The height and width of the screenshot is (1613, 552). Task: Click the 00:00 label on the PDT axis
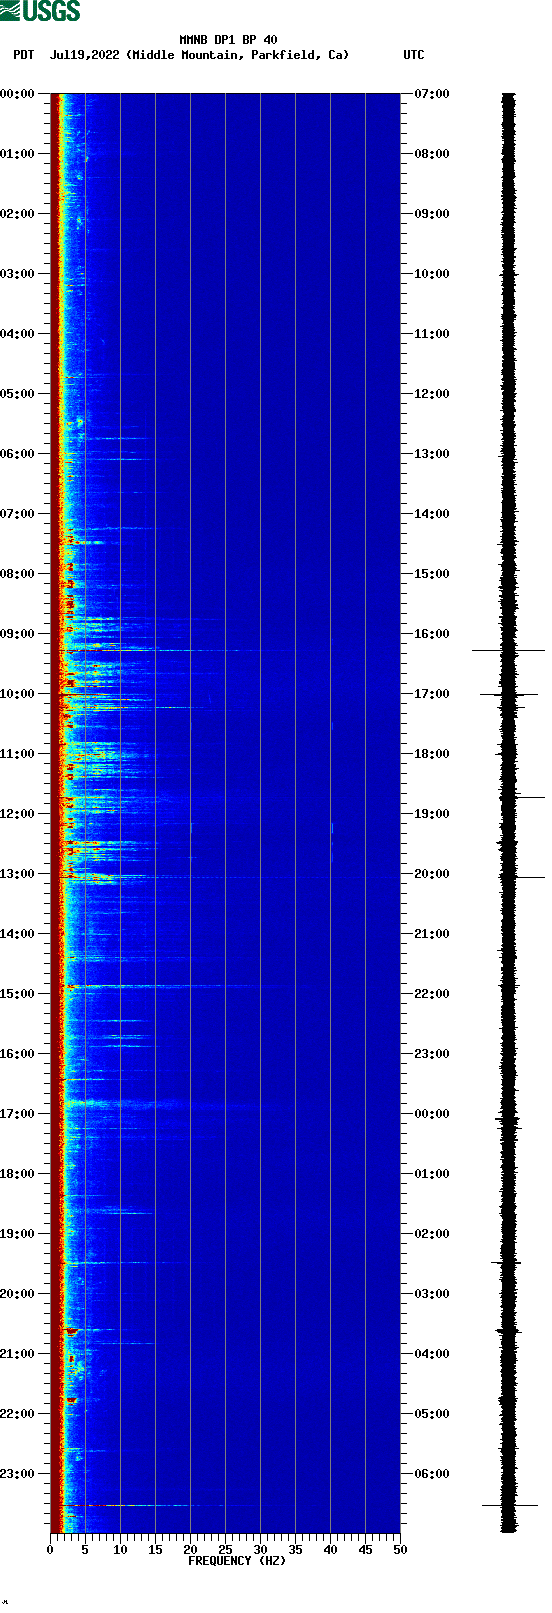point(17,94)
